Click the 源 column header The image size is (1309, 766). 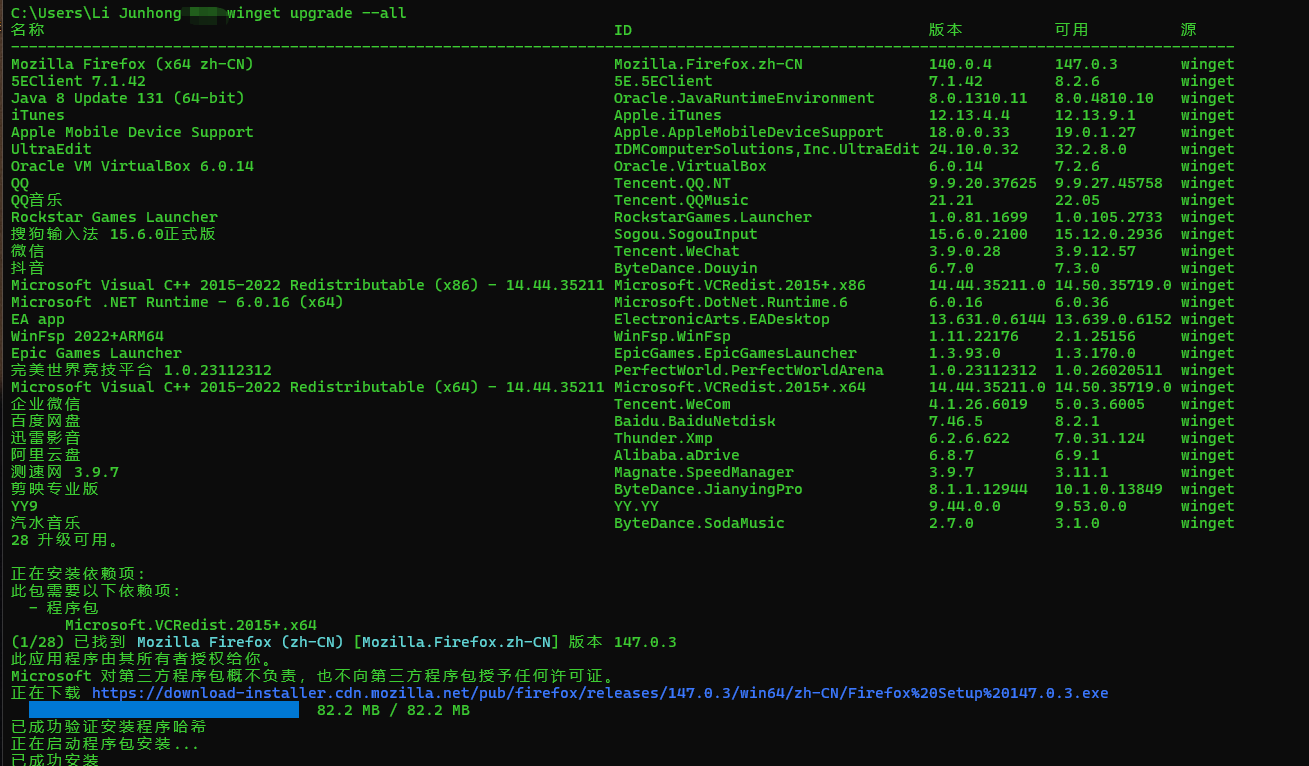(x=1188, y=30)
